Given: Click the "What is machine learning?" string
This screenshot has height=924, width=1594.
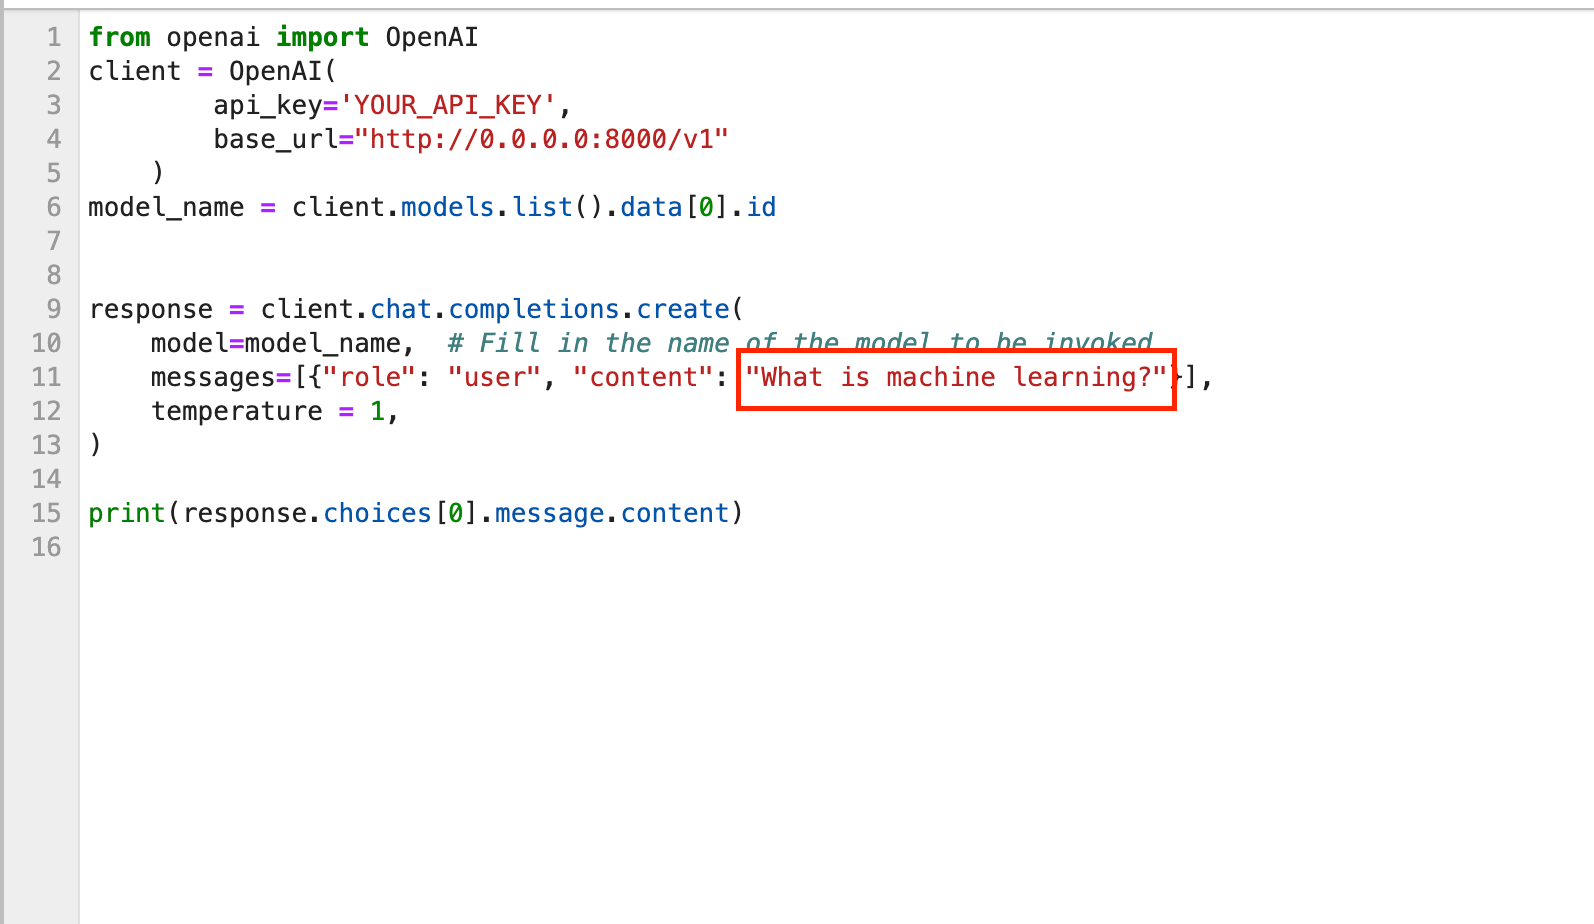Looking at the screenshot, I should pos(957,378).
